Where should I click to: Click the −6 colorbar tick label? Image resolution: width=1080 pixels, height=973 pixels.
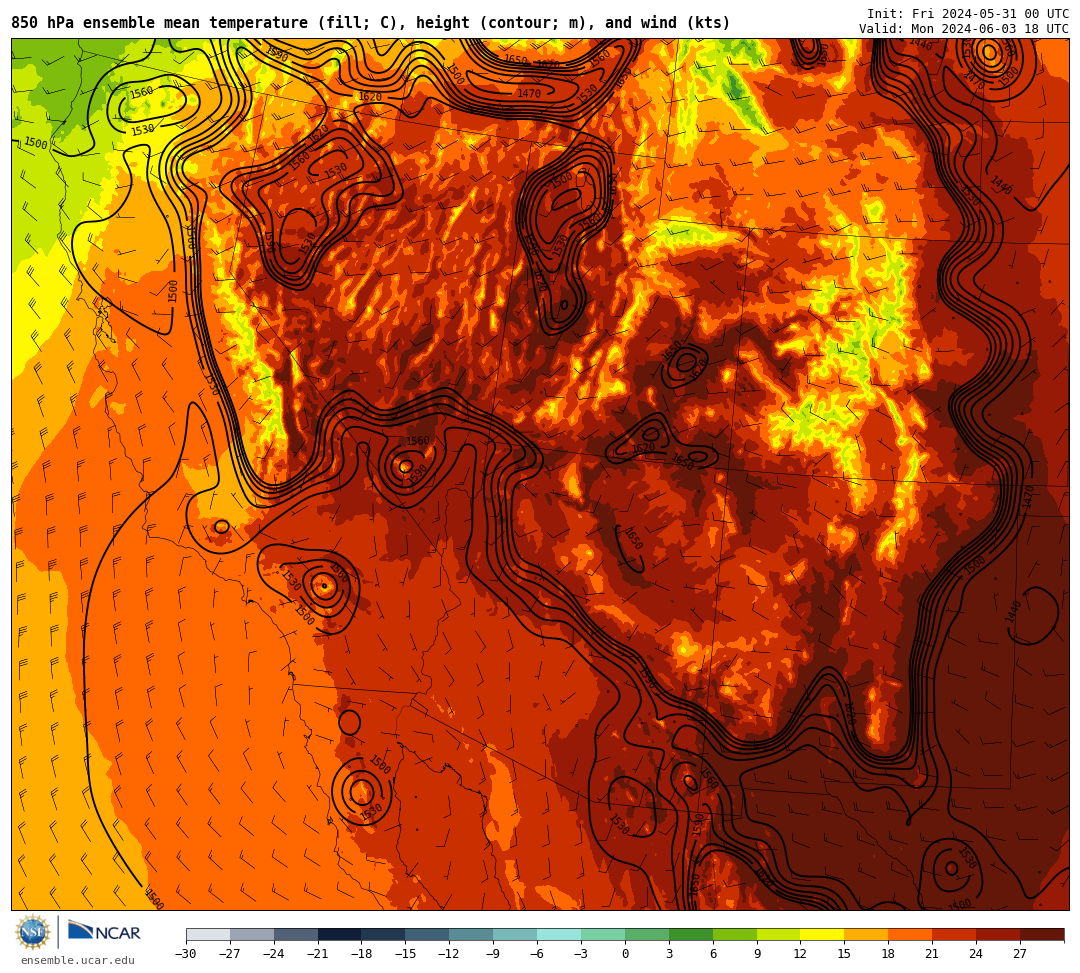click(x=537, y=954)
